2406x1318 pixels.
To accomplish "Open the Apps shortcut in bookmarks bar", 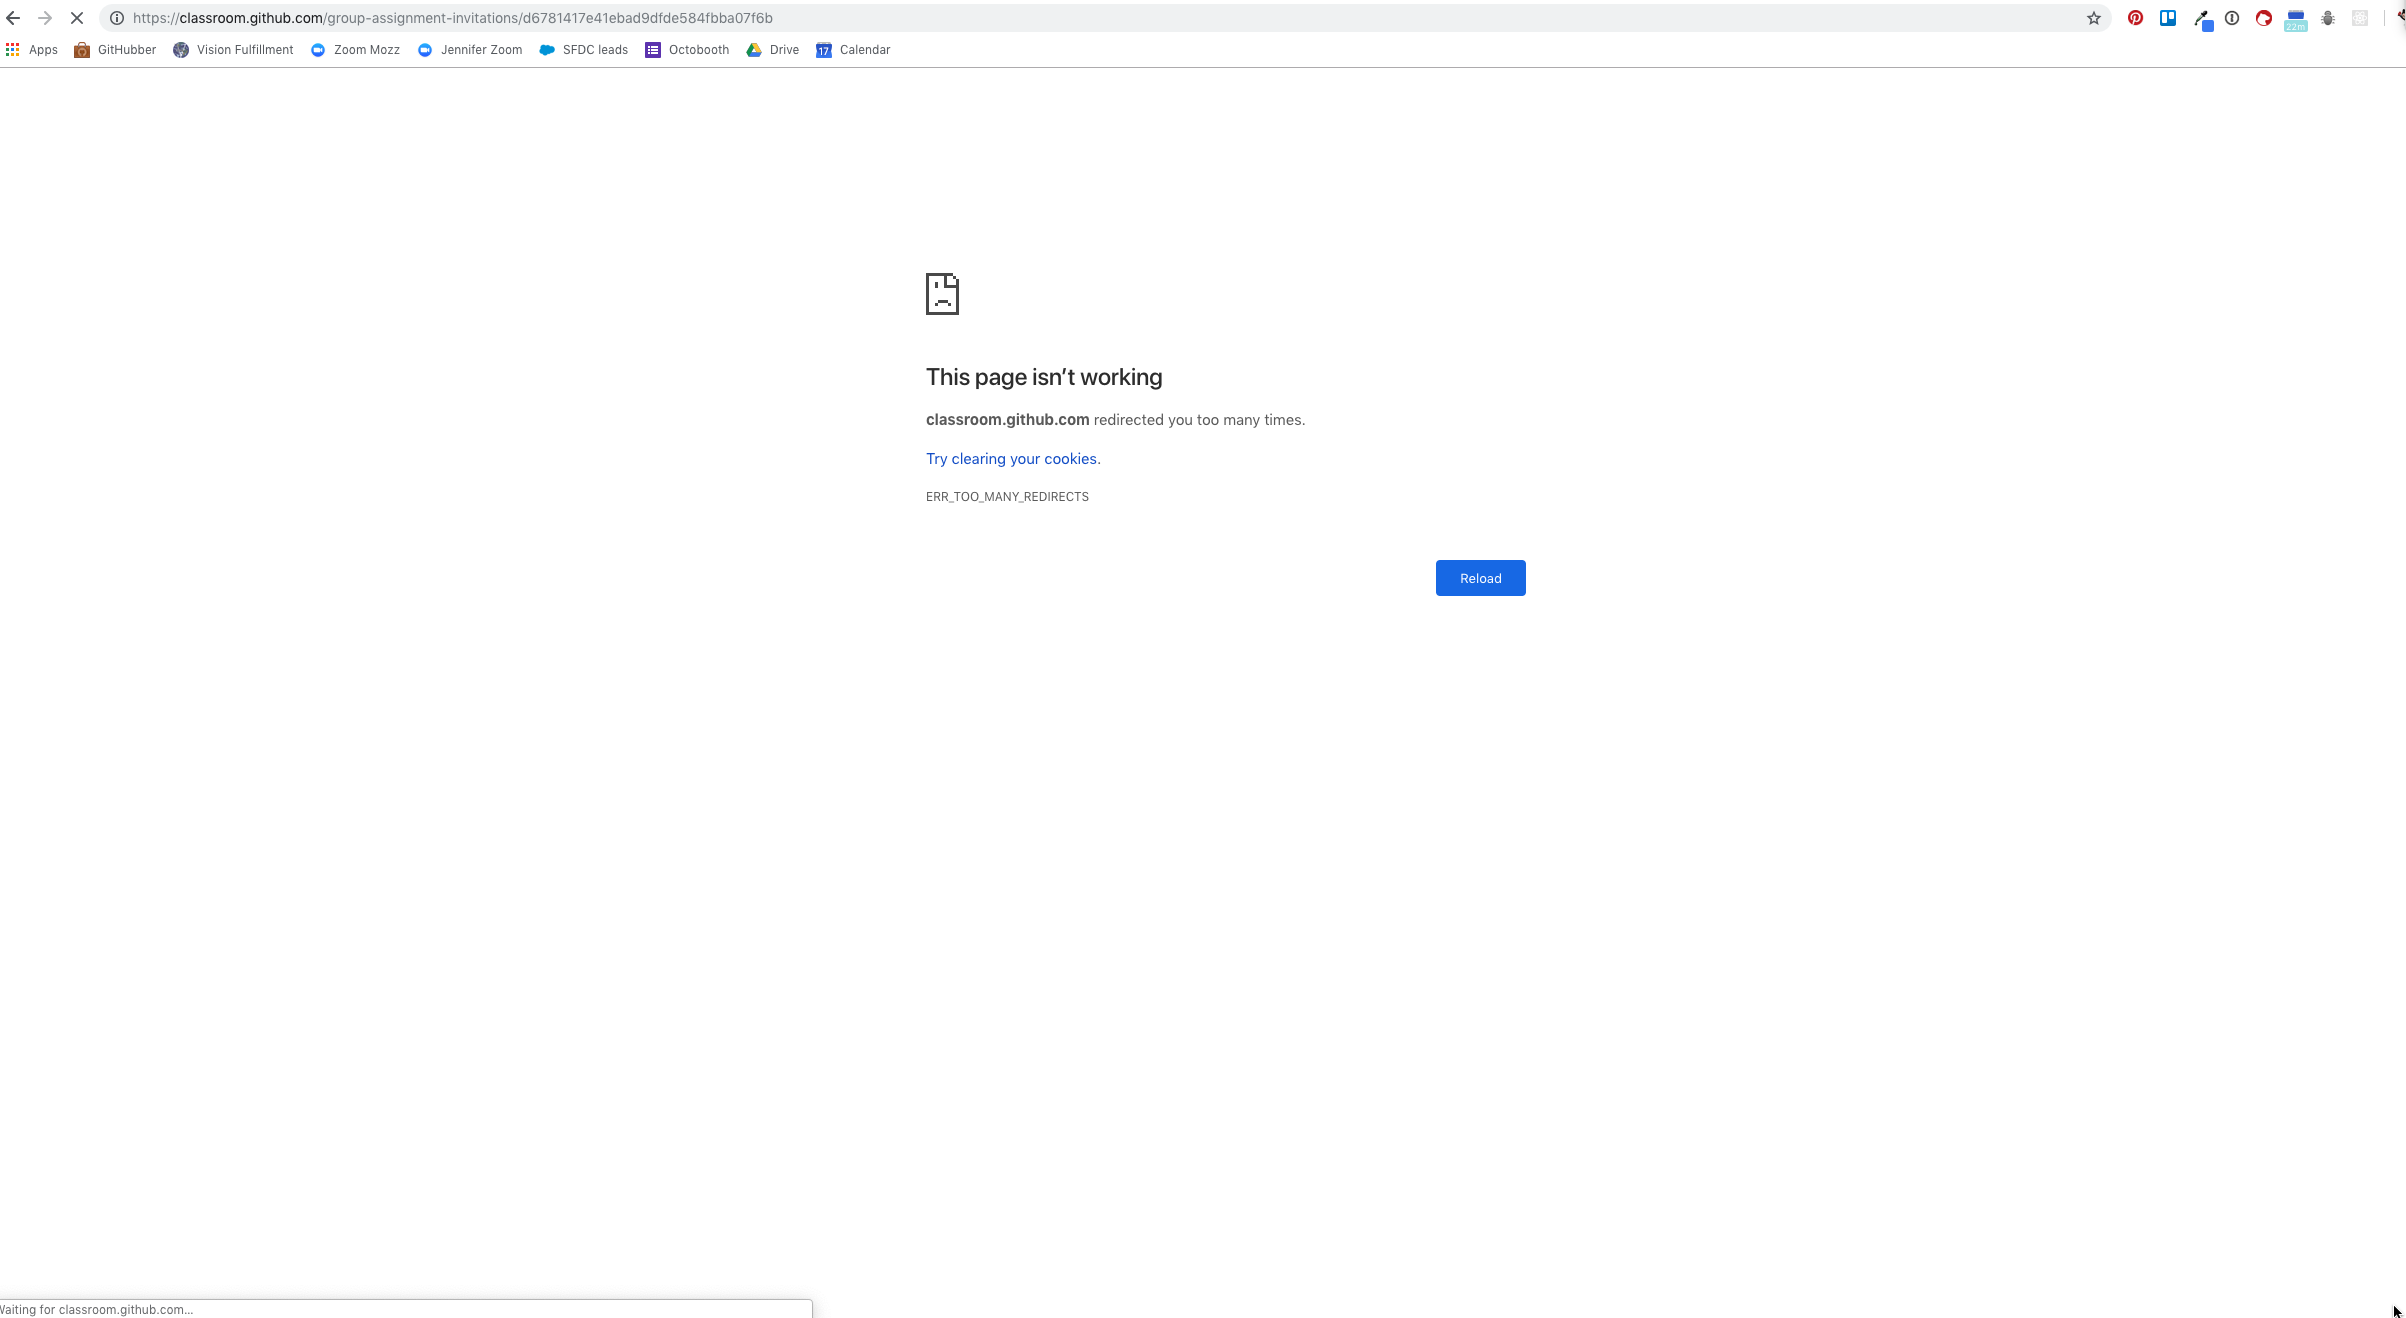I will 32,50.
